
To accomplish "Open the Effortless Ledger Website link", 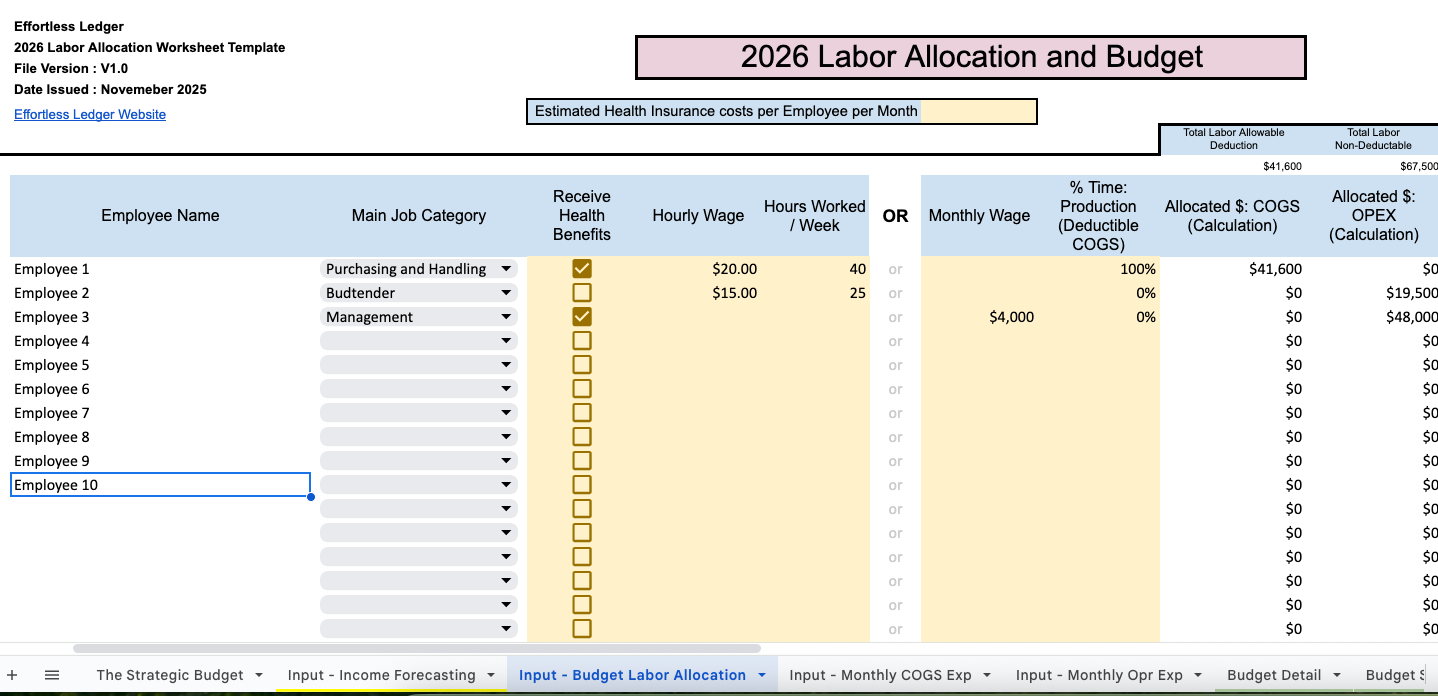I will click(x=90, y=114).
